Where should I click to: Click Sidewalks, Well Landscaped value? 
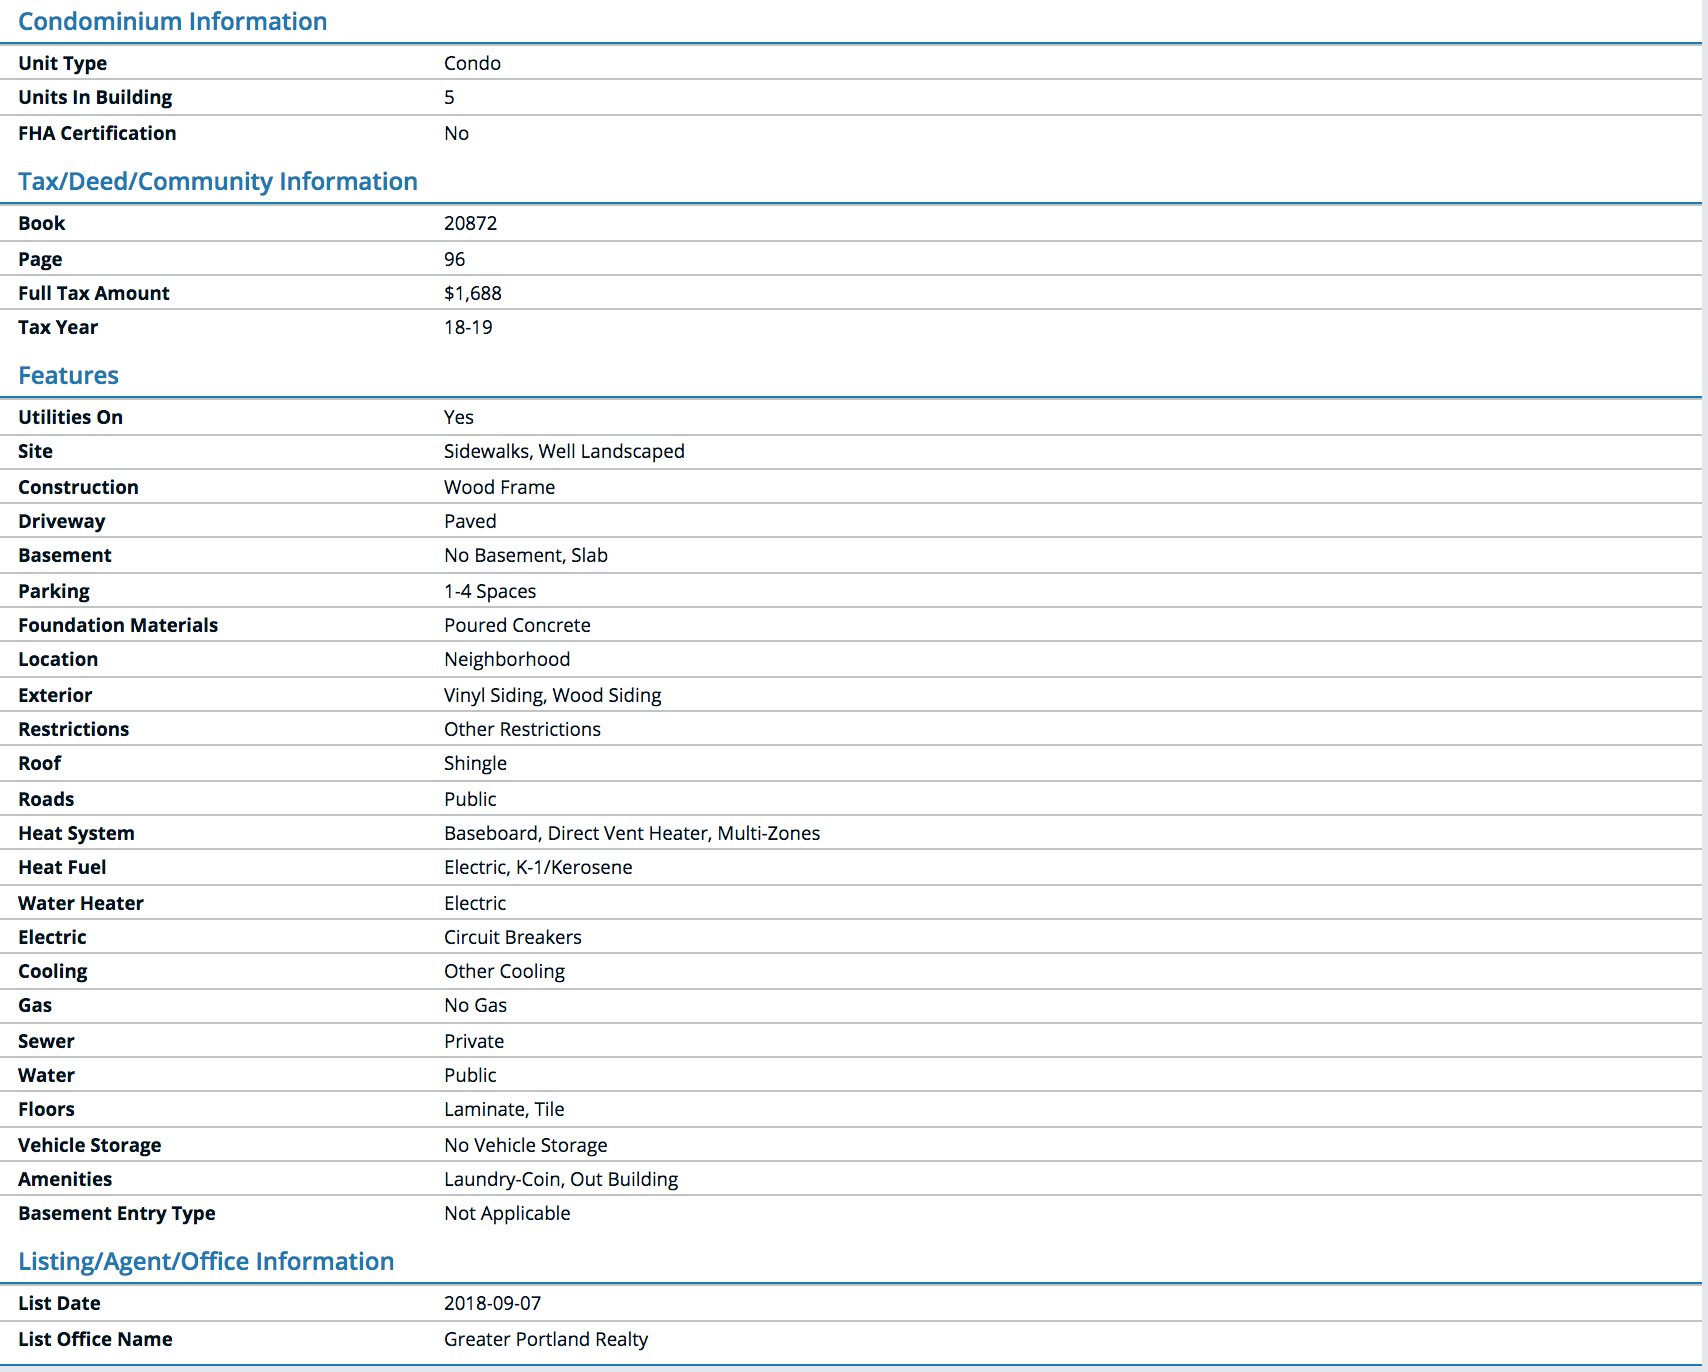(564, 451)
